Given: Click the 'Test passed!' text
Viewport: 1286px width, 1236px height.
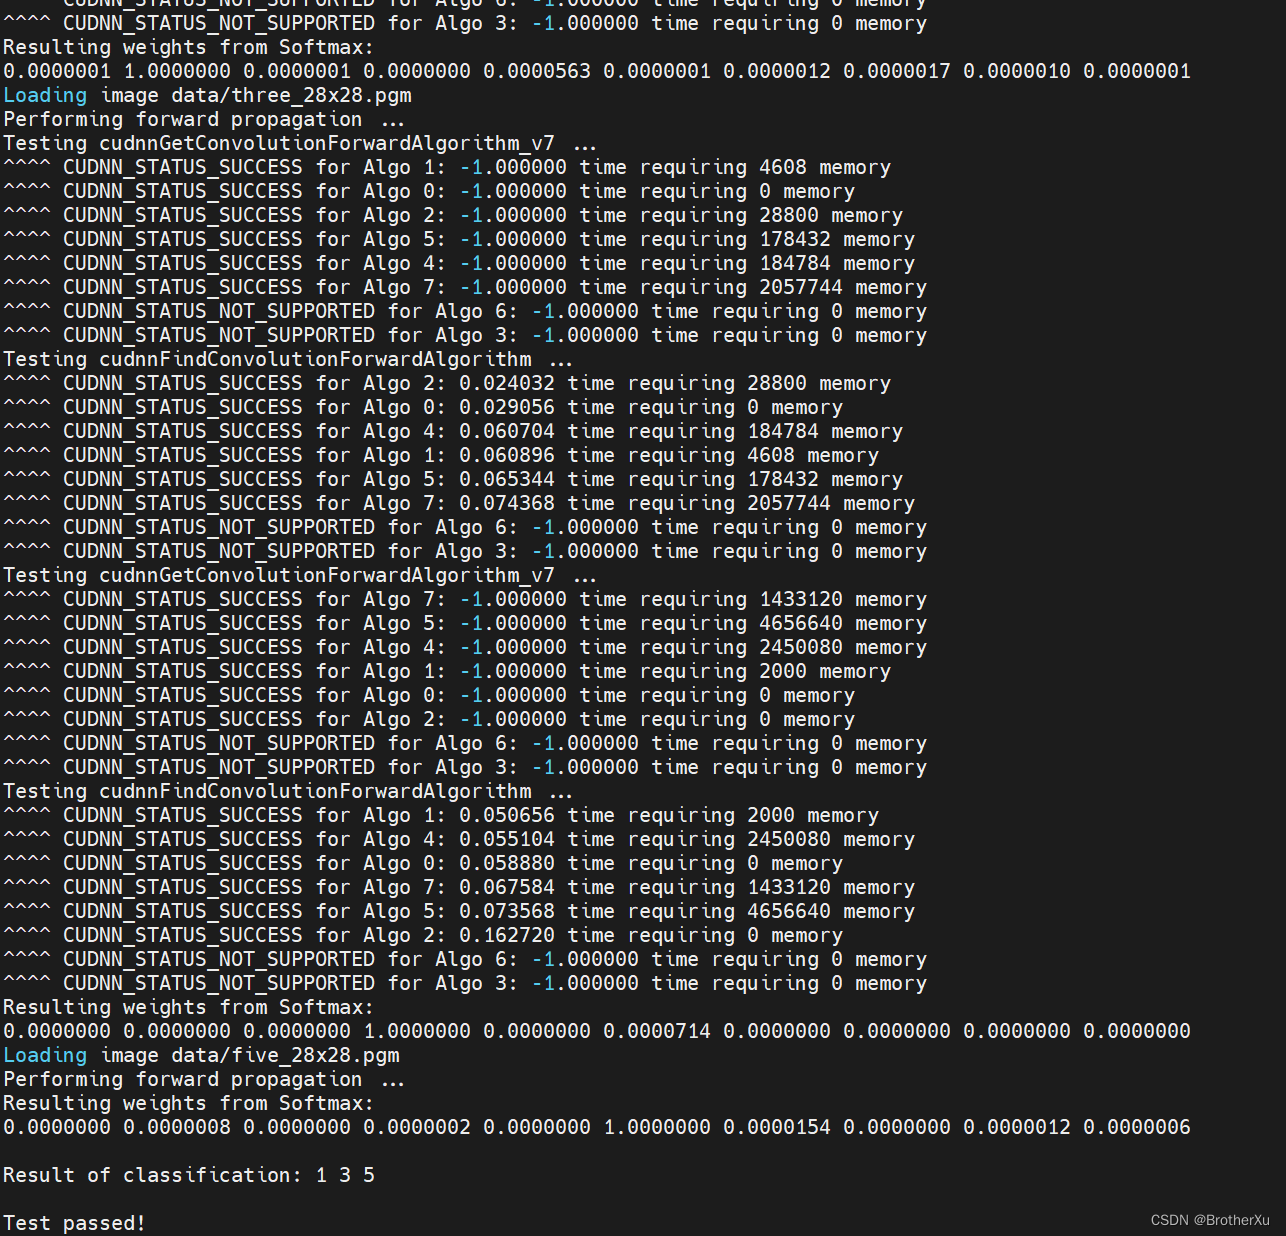Looking at the screenshot, I should 75,1224.
